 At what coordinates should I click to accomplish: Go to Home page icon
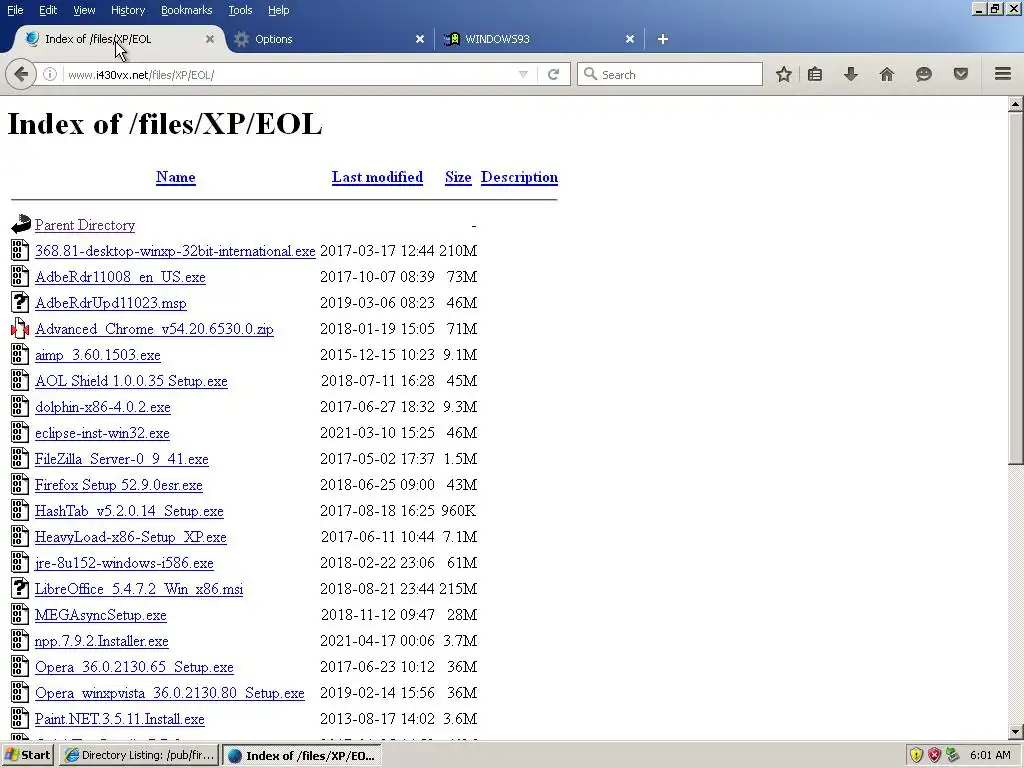pos(886,74)
